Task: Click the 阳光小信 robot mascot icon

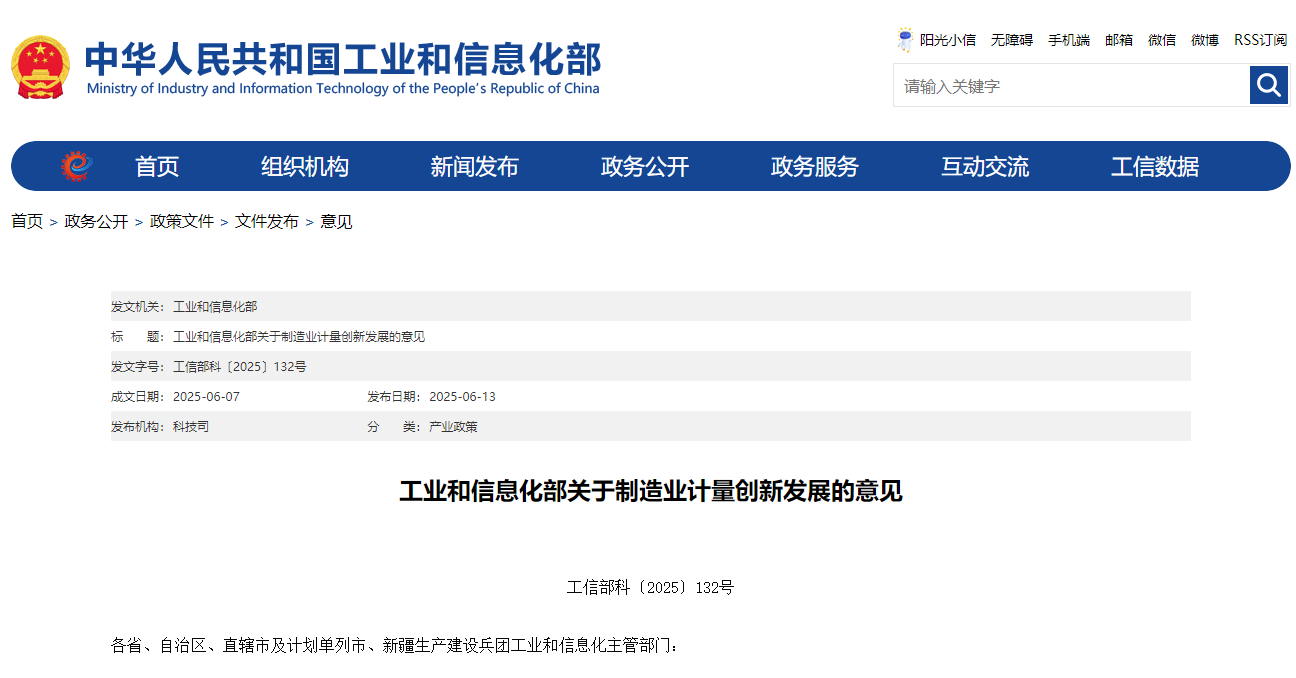Action: tap(905, 40)
